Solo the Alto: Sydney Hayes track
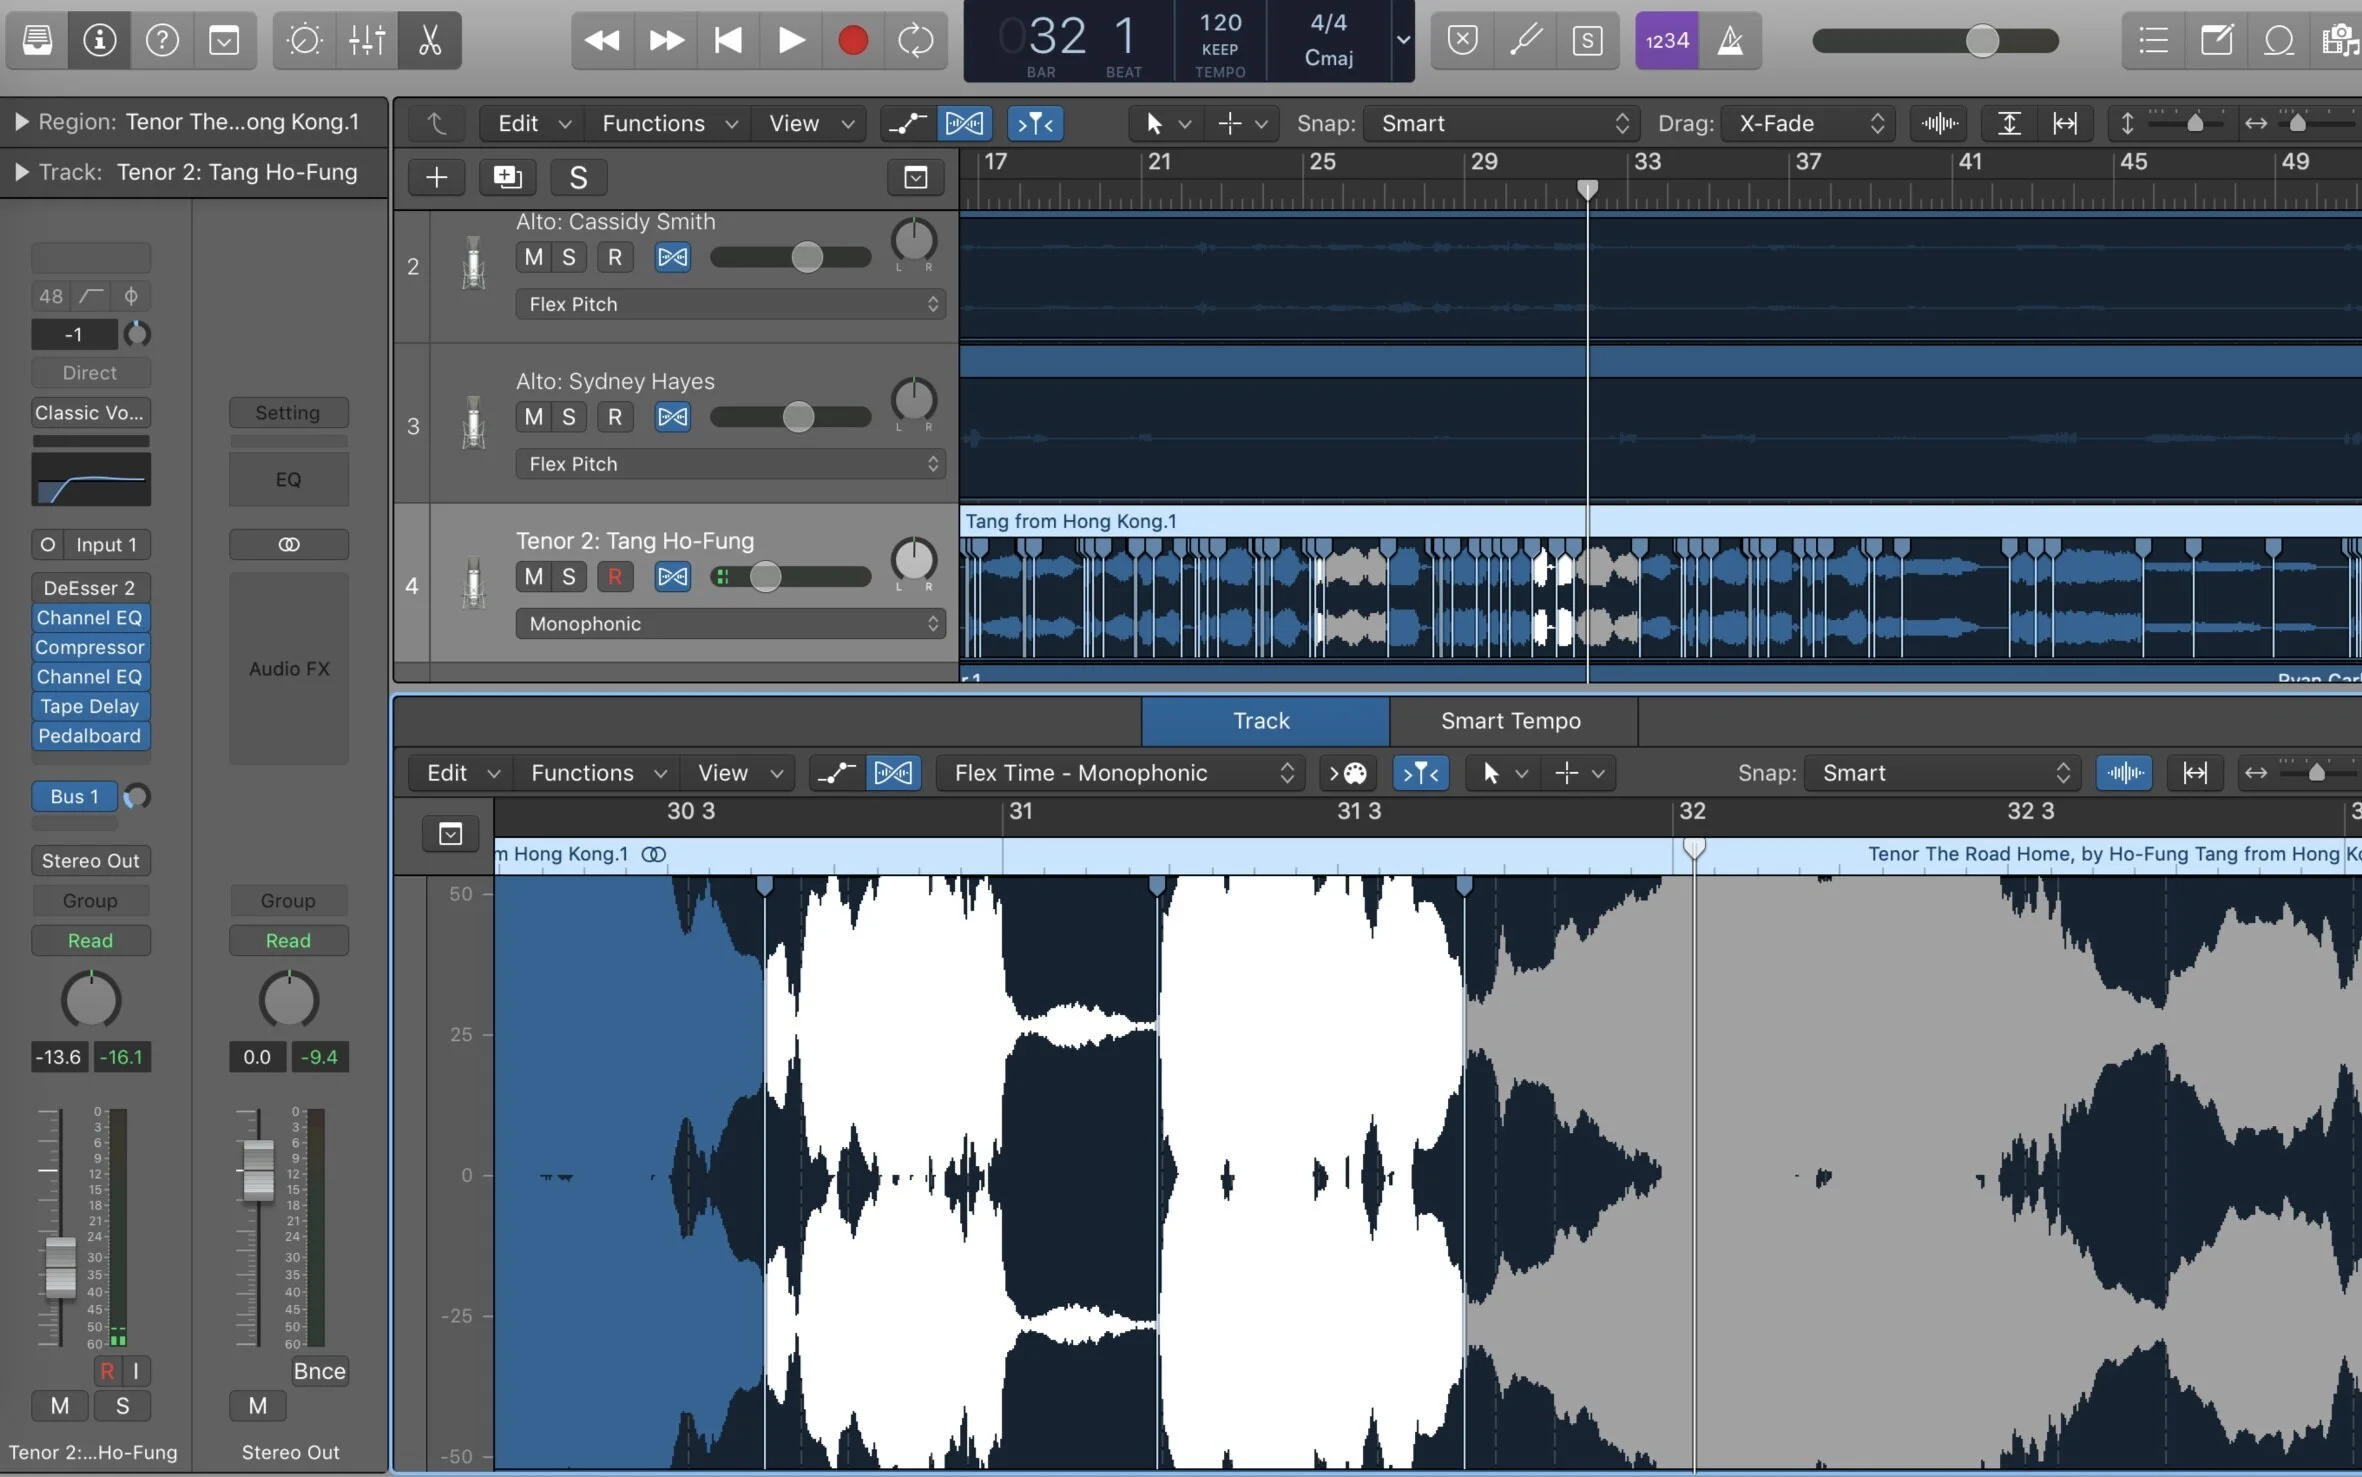The image size is (2362, 1477). pyautogui.click(x=568, y=417)
